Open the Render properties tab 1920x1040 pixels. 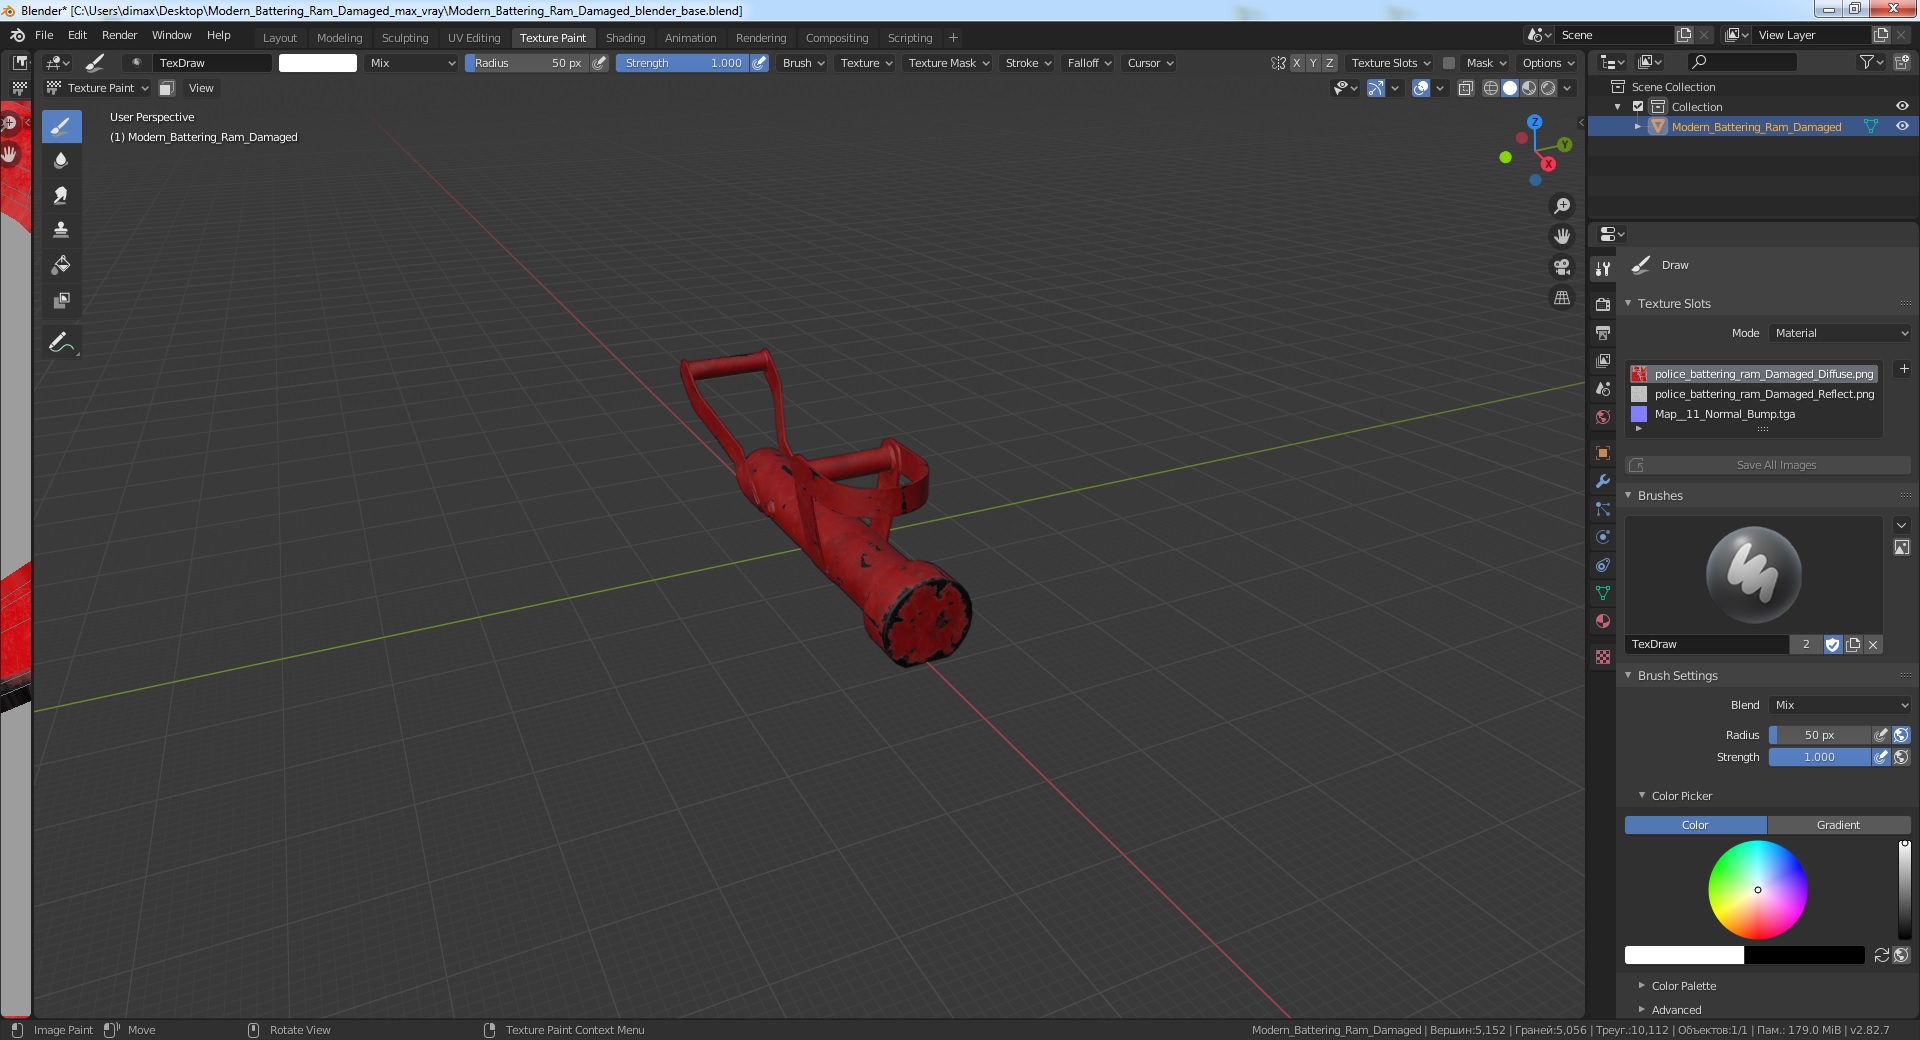1603,304
